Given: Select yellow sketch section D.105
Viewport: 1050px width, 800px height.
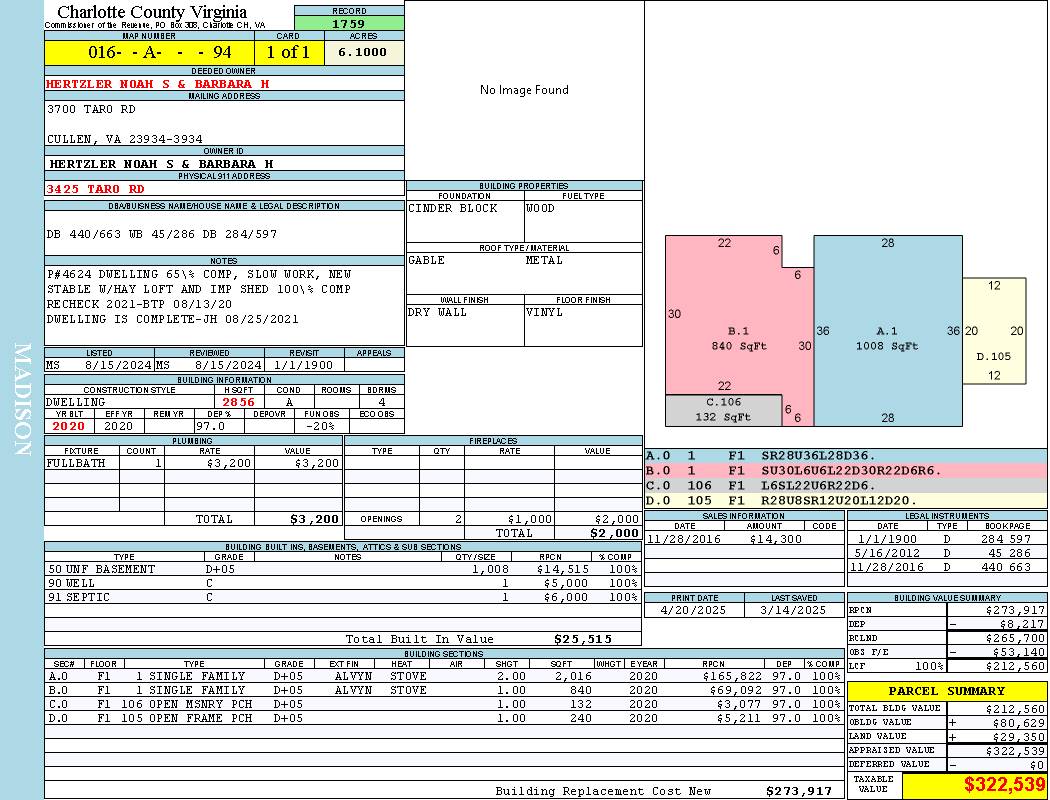Looking at the screenshot, I should 994,331.
